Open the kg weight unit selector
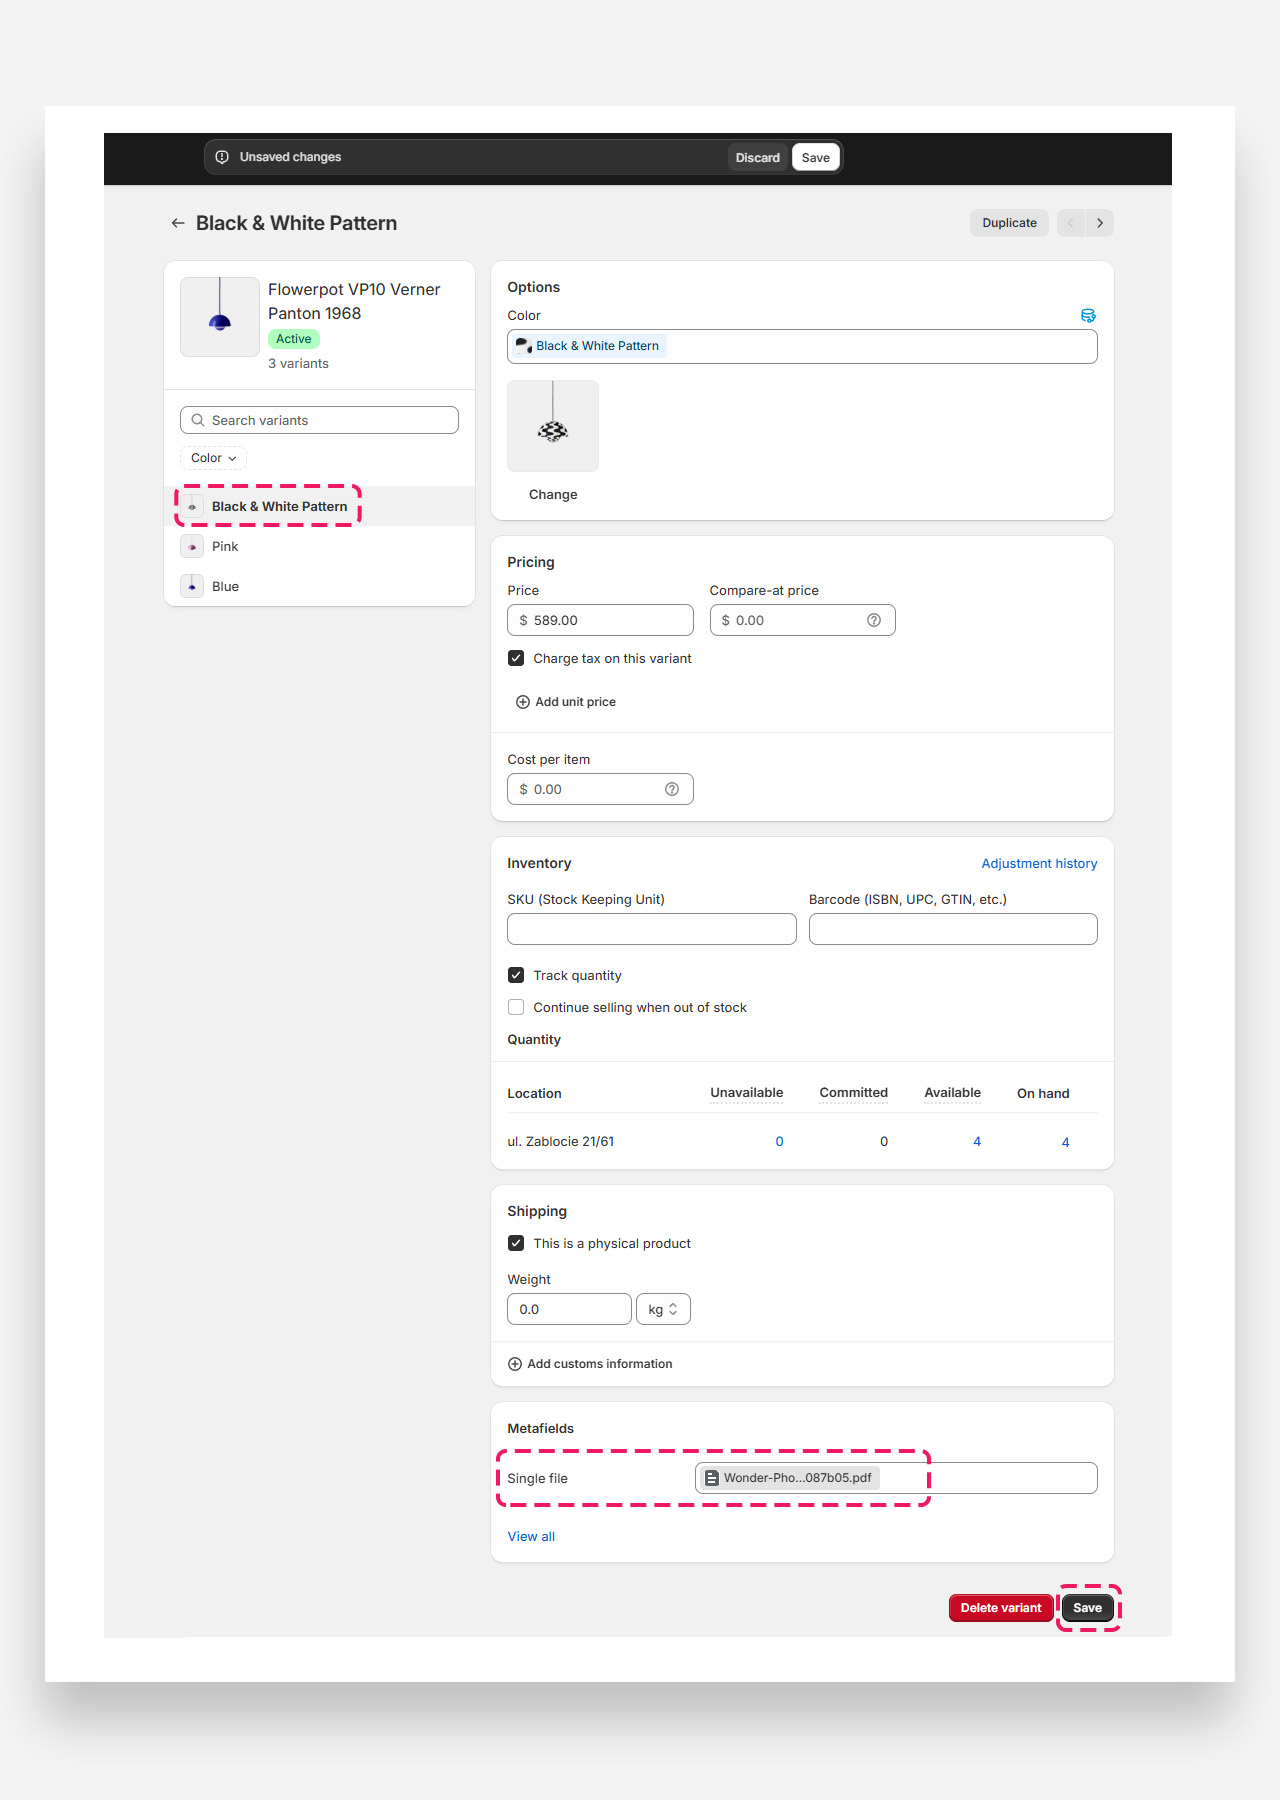The height and width of the screenshot is (1800, 1280). point(663,1309)
